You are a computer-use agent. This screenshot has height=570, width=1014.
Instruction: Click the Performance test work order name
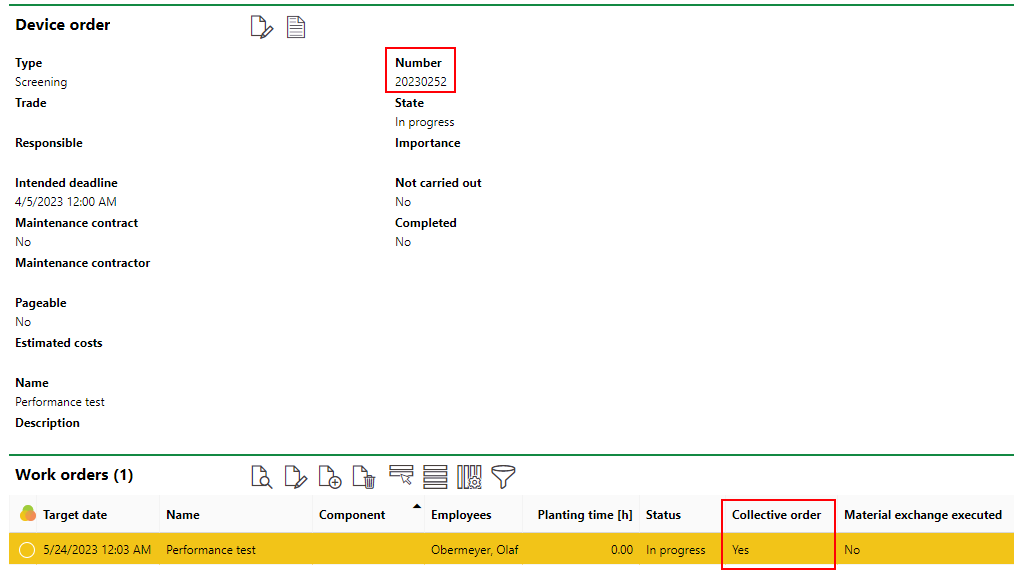pyautogui.click(x=211, y=550)
